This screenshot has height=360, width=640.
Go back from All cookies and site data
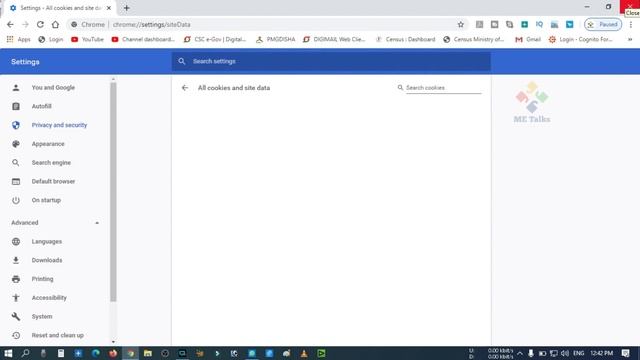point(185,88)
